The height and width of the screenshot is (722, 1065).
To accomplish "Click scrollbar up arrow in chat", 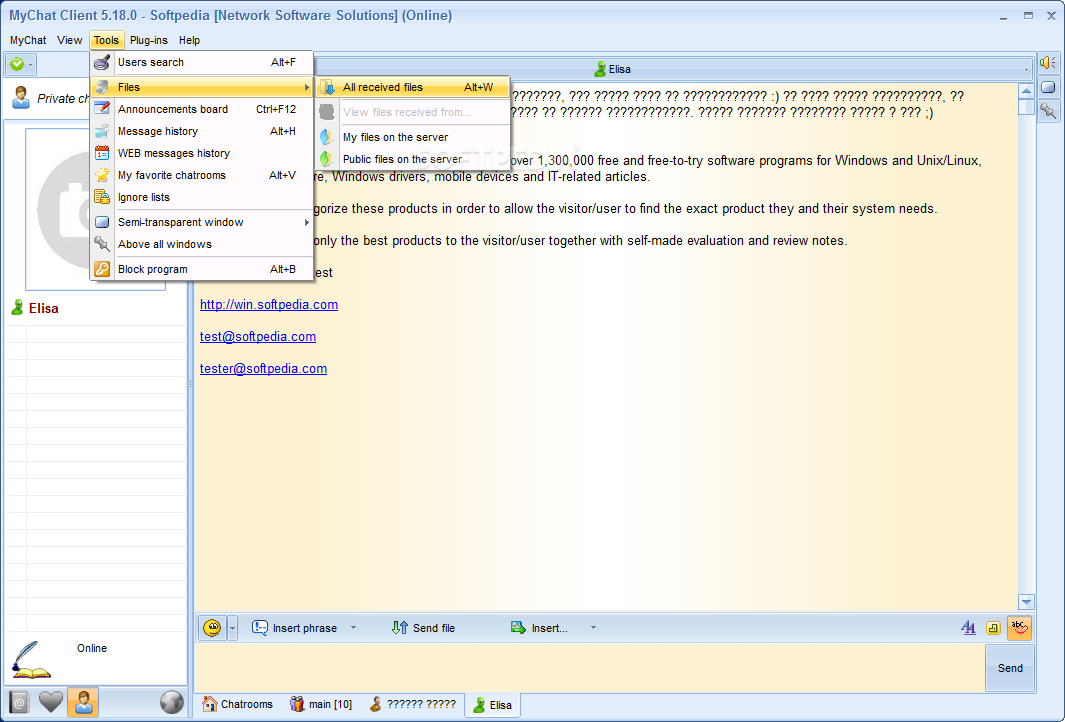I will point(1026,90).
